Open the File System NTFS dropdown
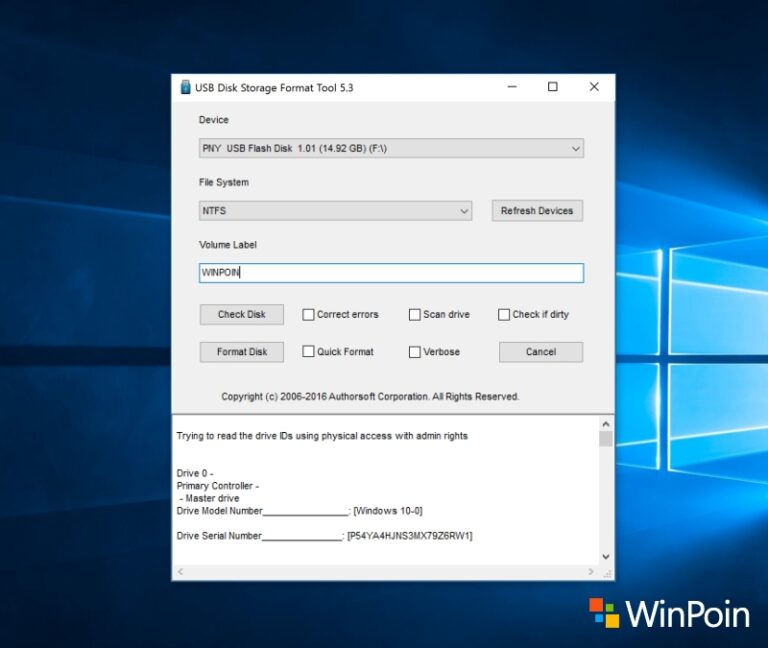Viewport: 768px width, 648px height. pyautogui.click(x=335, y=211)
